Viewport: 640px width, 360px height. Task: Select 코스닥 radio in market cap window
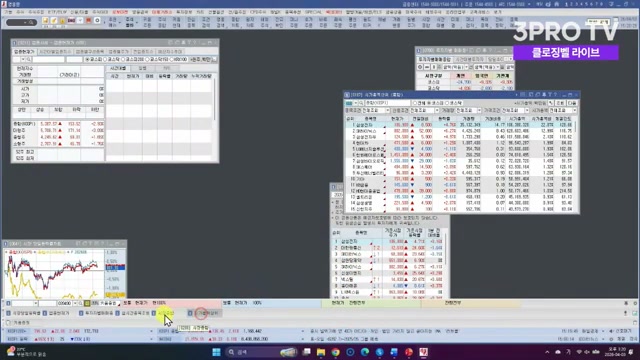[x=447, y=103]
